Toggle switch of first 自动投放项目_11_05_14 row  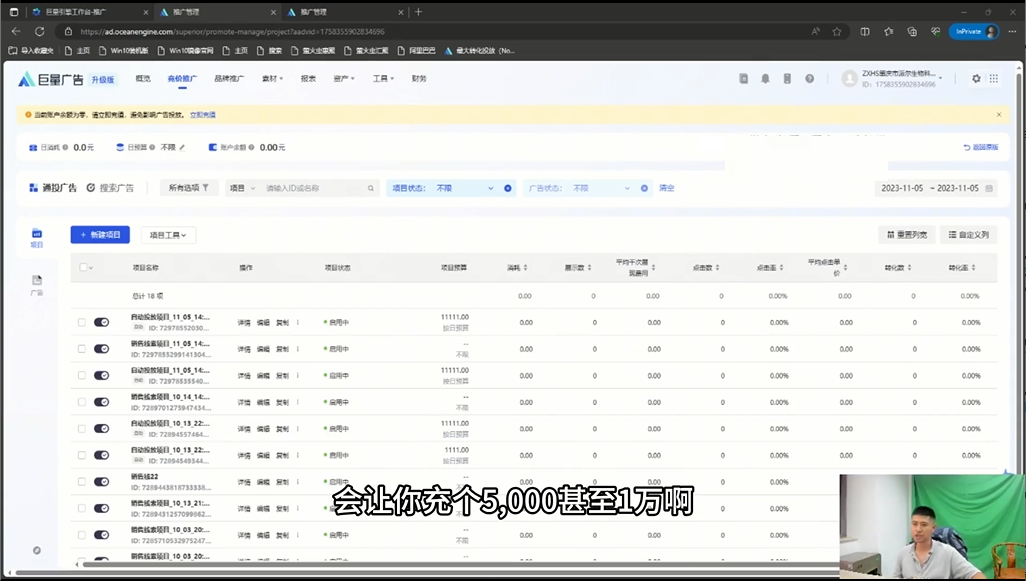tap(101, 323)
